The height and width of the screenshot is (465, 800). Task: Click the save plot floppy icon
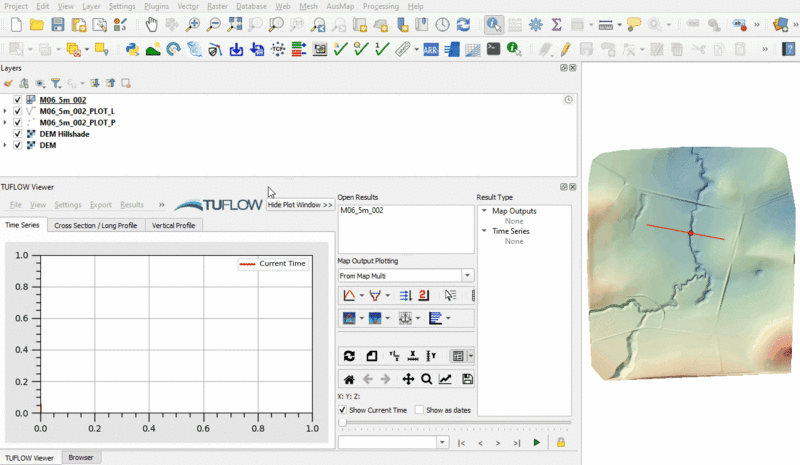coord(467,379)
